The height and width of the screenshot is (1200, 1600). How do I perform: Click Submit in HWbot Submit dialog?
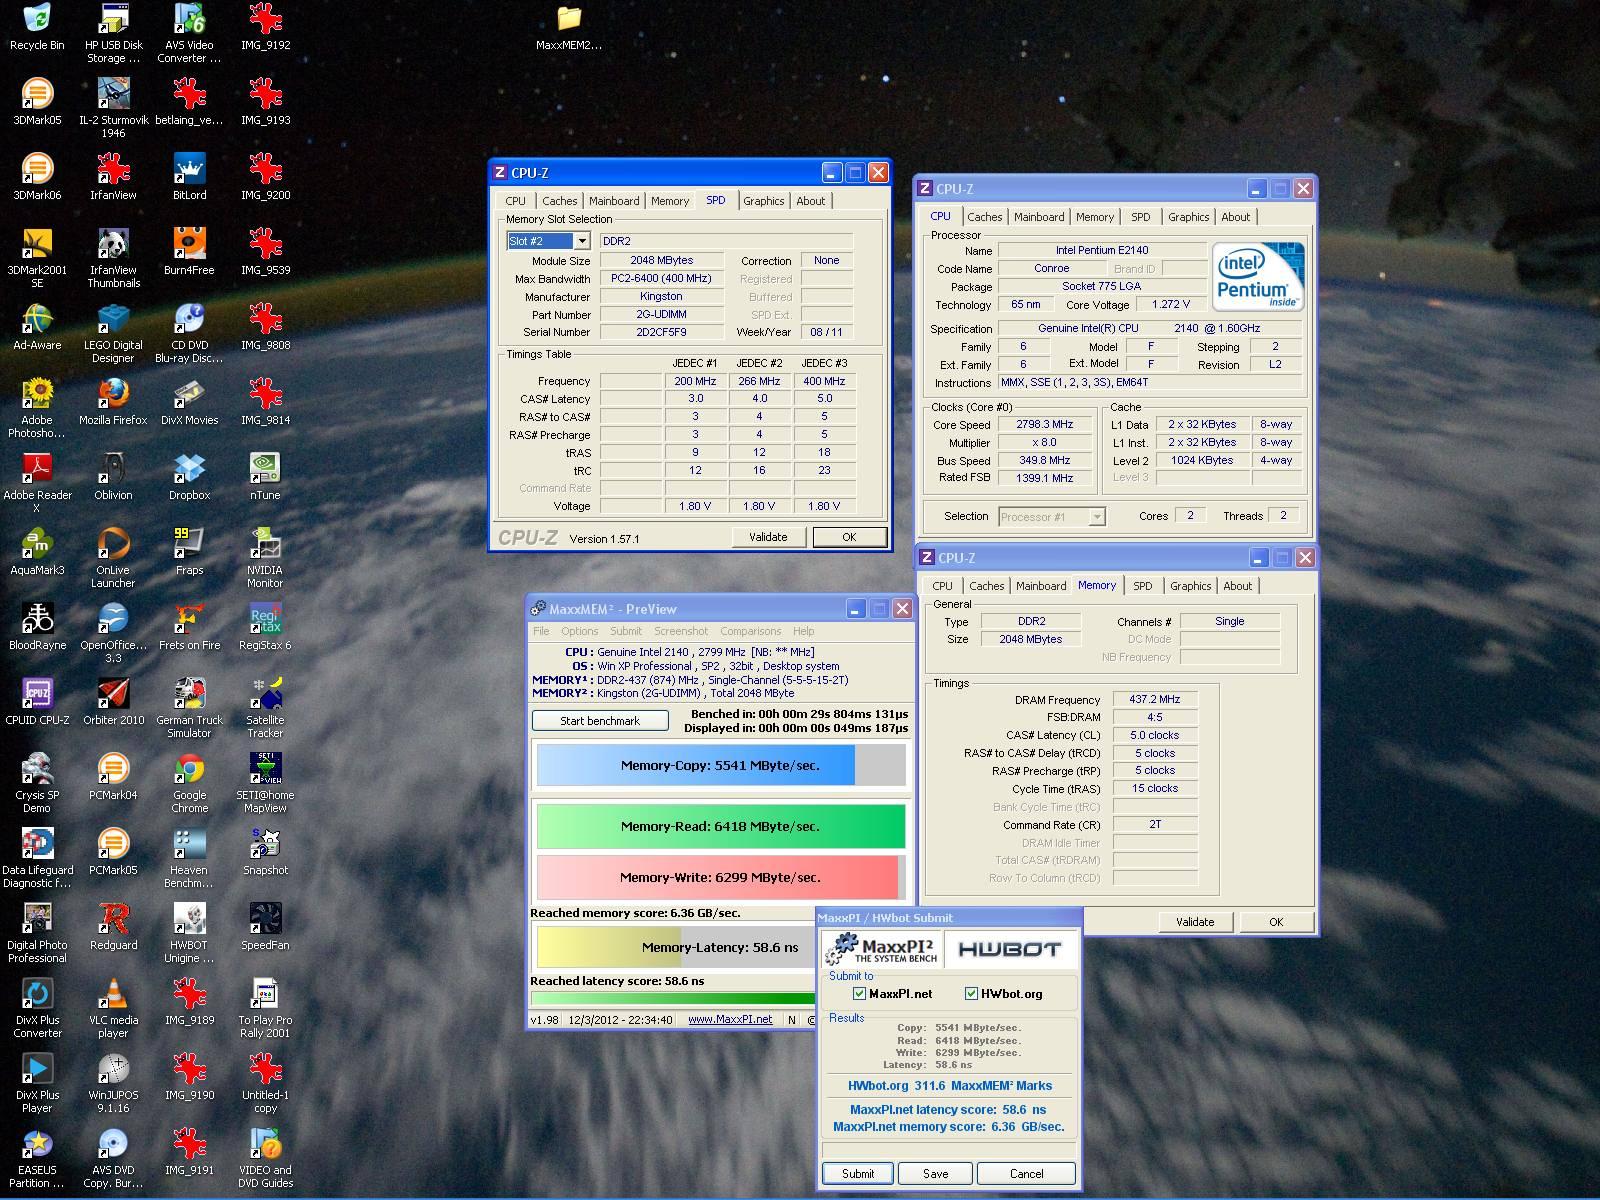pos(857,1174)
